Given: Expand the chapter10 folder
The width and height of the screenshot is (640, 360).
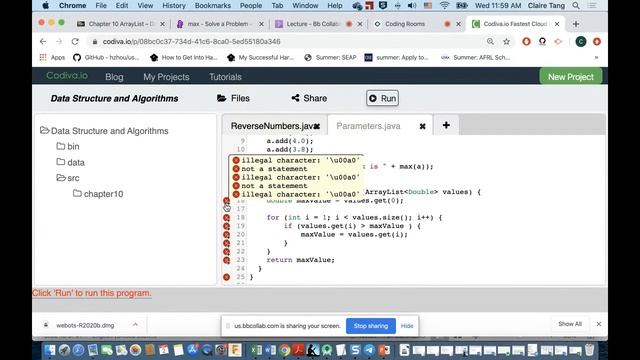Looking at the screenshot, I should click(77, 193).
